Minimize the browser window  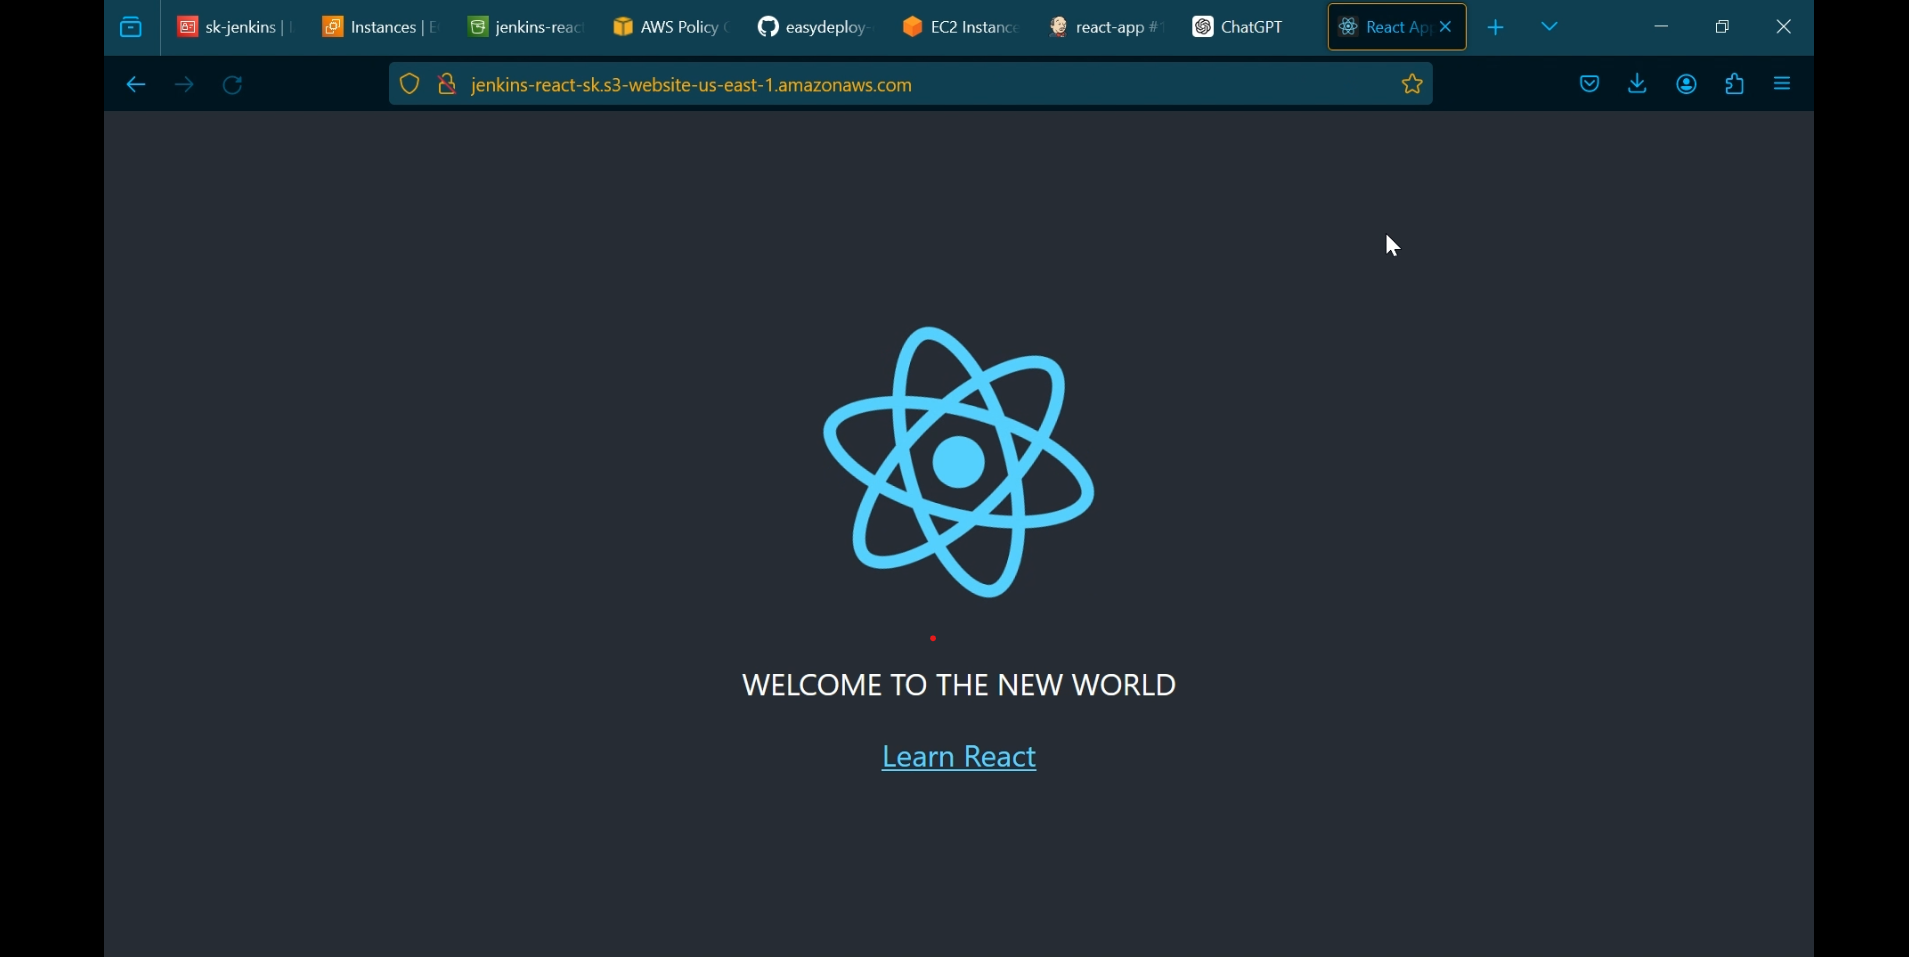pyautogui.click(x=1662, y=28)
